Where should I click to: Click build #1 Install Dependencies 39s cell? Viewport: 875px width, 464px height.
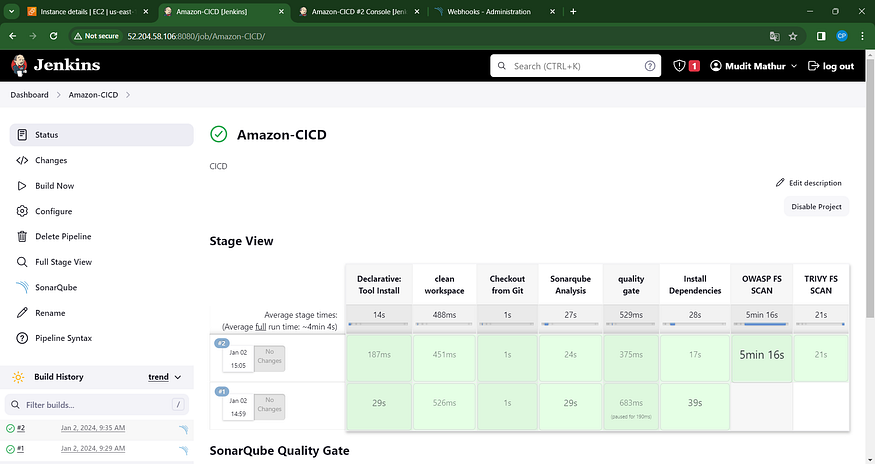pos(695,406)
